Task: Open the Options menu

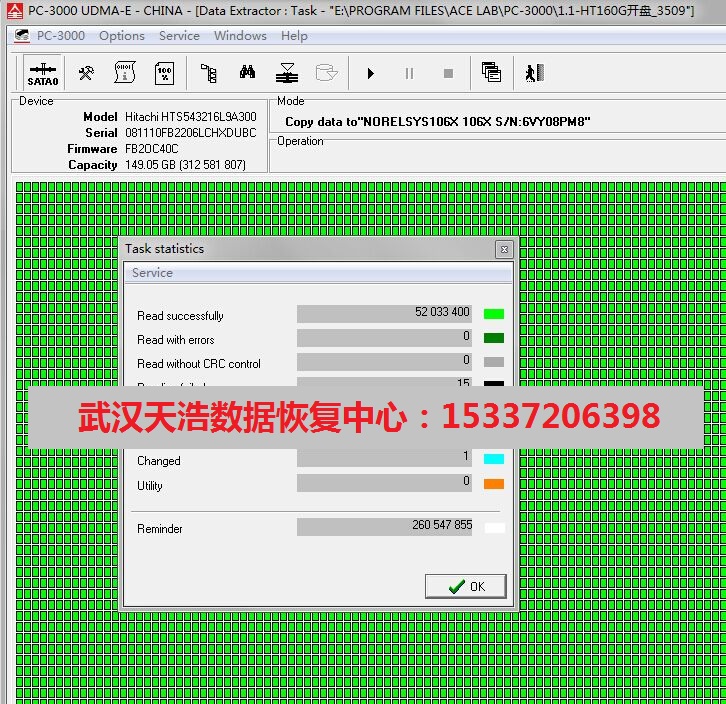Action: coord(122,36)
